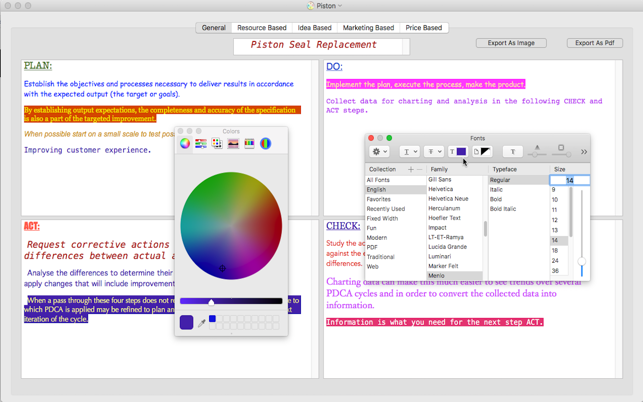Switch to the Resource Based tab

pos(262,27)
